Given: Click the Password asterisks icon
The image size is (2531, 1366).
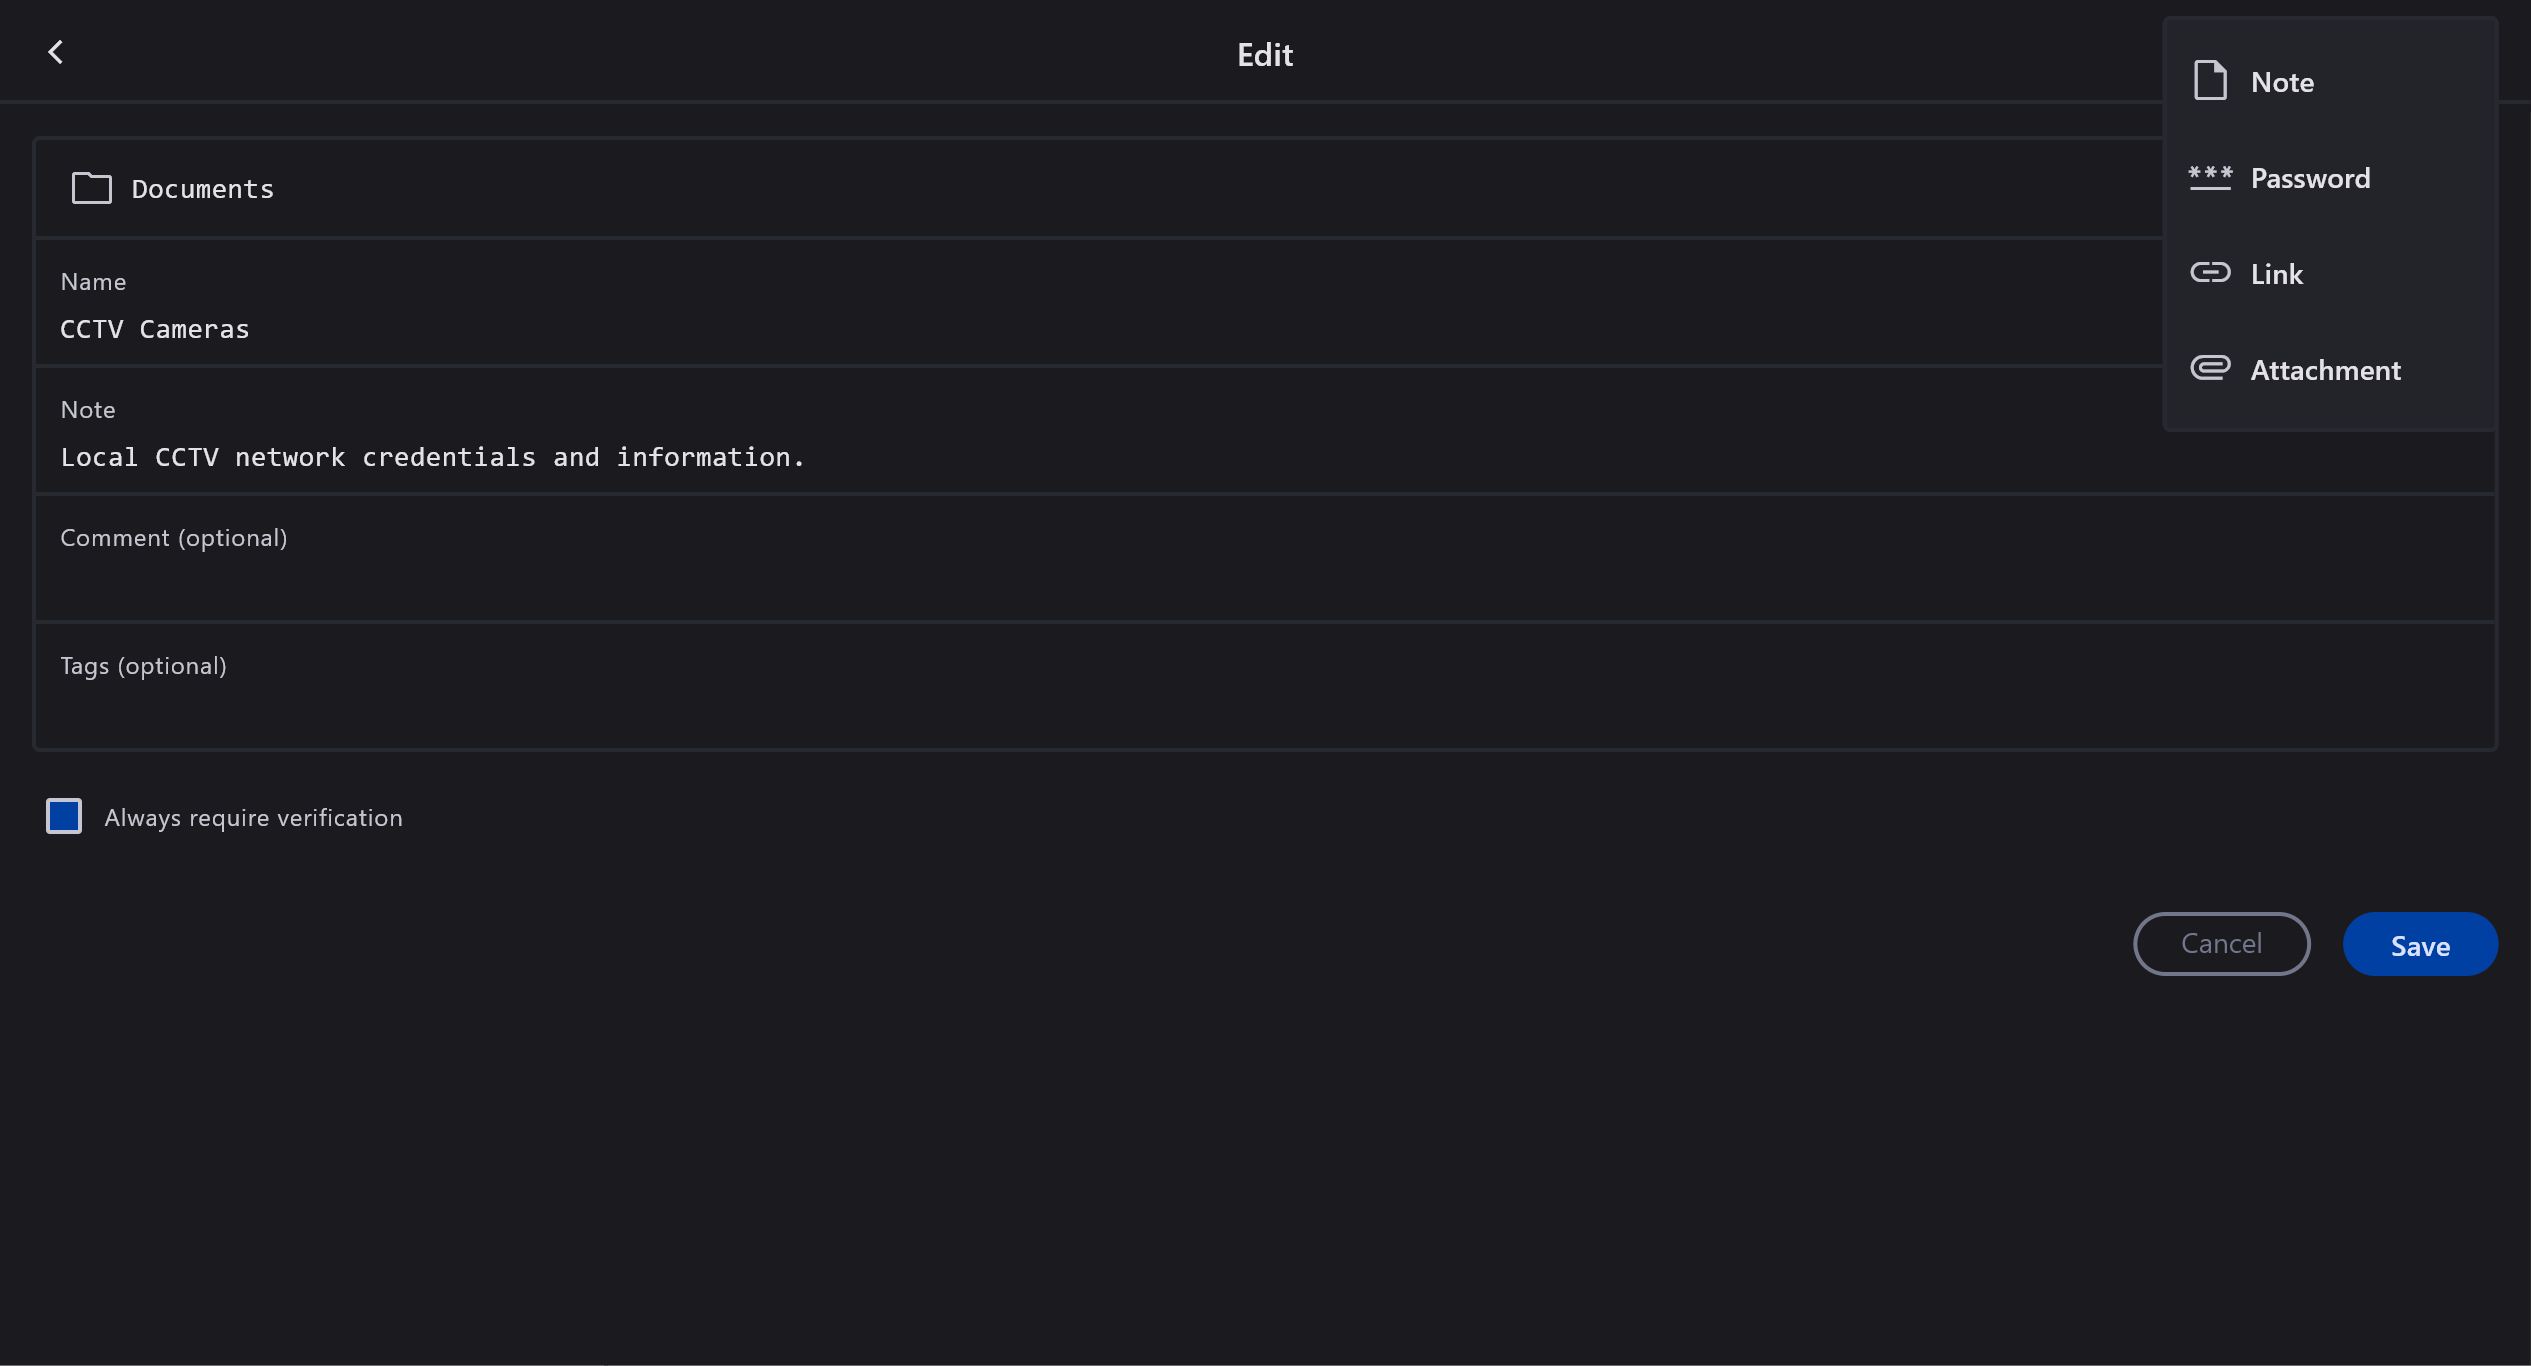Looking at the screenshot, I should point(2209,178).
